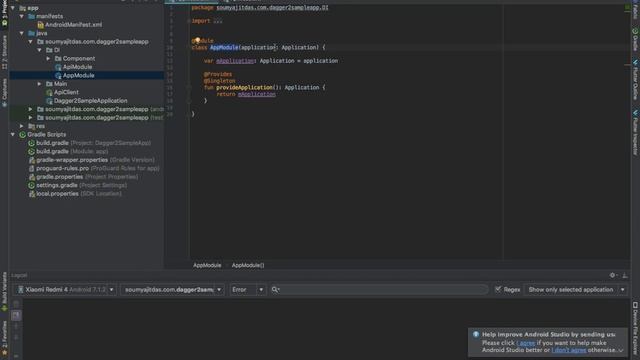Open Gradle tool window on right edge
This screenshot has width=640, height=360.
point(635,40)
